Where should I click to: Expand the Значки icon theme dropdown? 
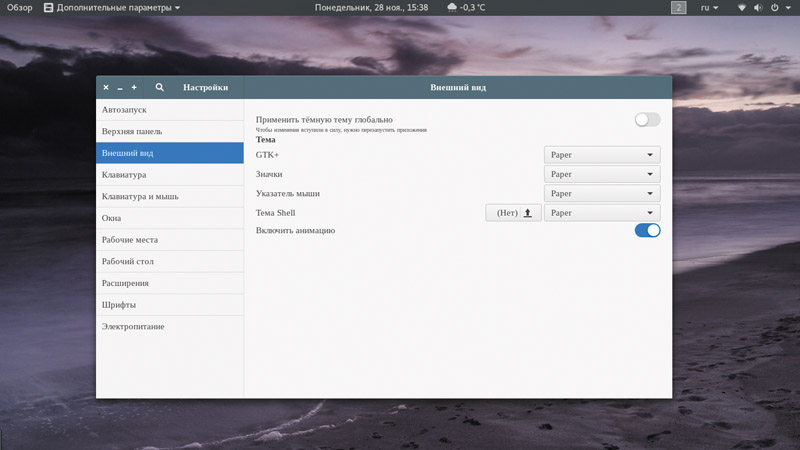[602, 174]
